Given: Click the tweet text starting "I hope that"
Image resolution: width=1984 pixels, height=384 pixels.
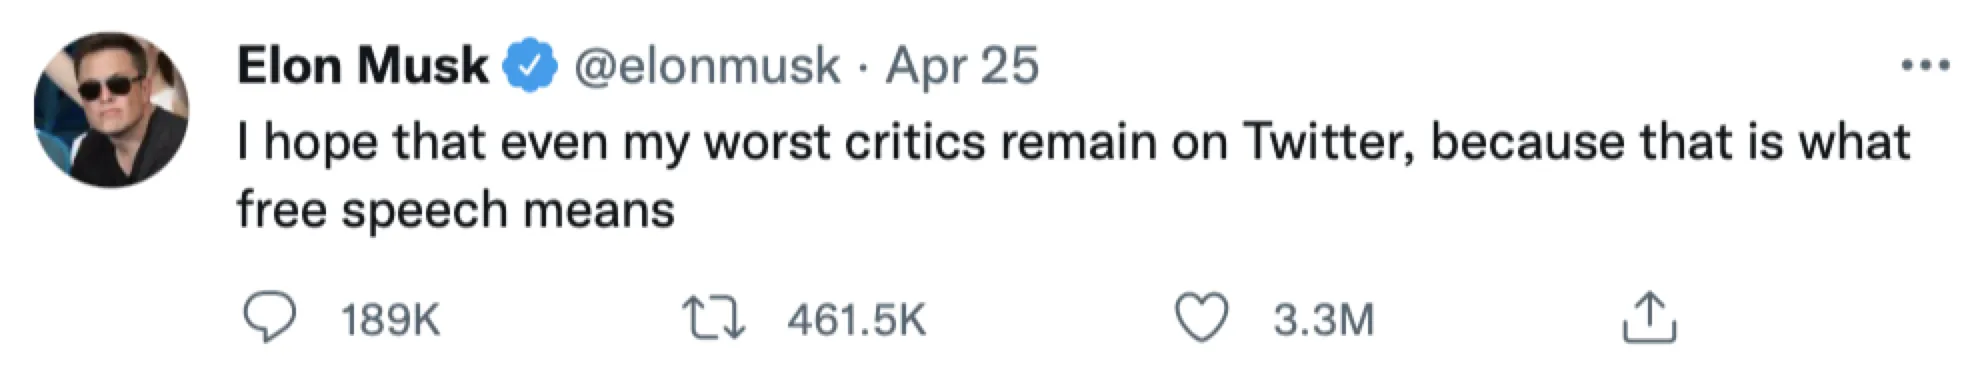Looking at the screenshot, I should [x=1073, y=175].
